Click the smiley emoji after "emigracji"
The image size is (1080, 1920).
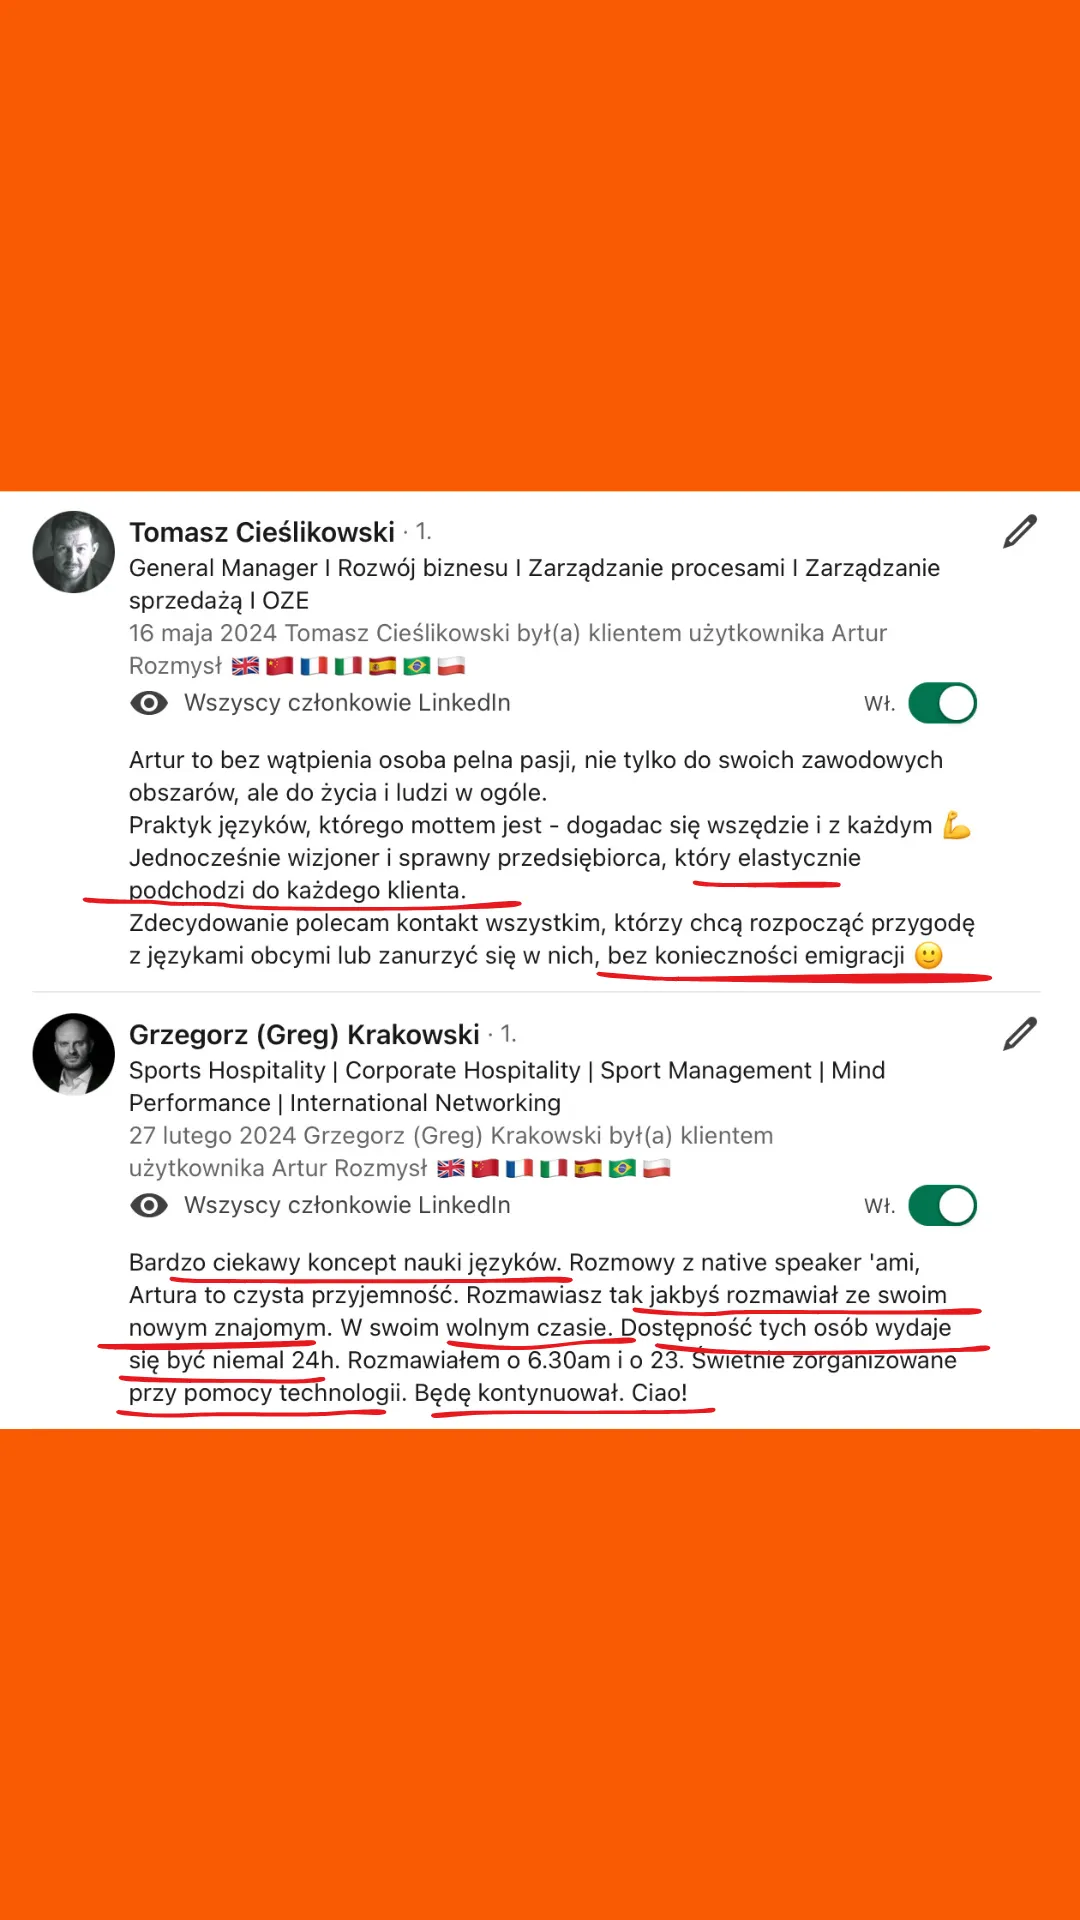pos(929,956)
